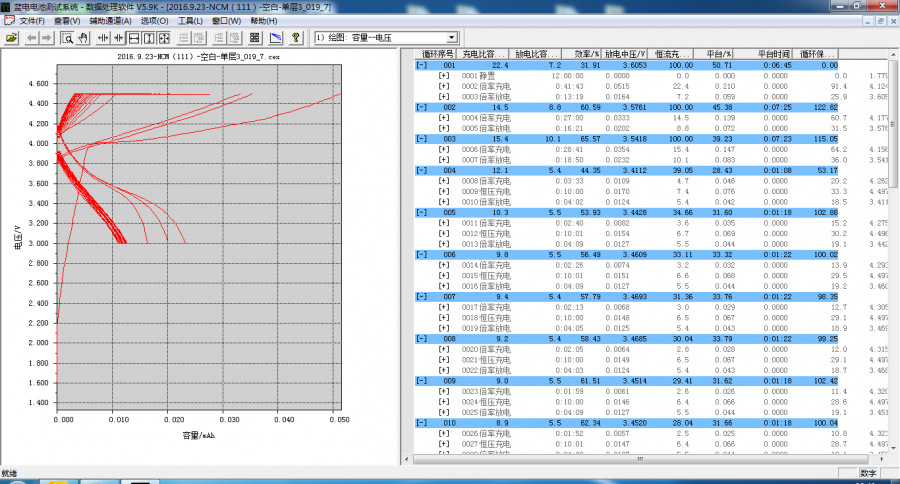900x484 pixels.
Task: Collapse cycle 007 row
Action: point(422,297)
